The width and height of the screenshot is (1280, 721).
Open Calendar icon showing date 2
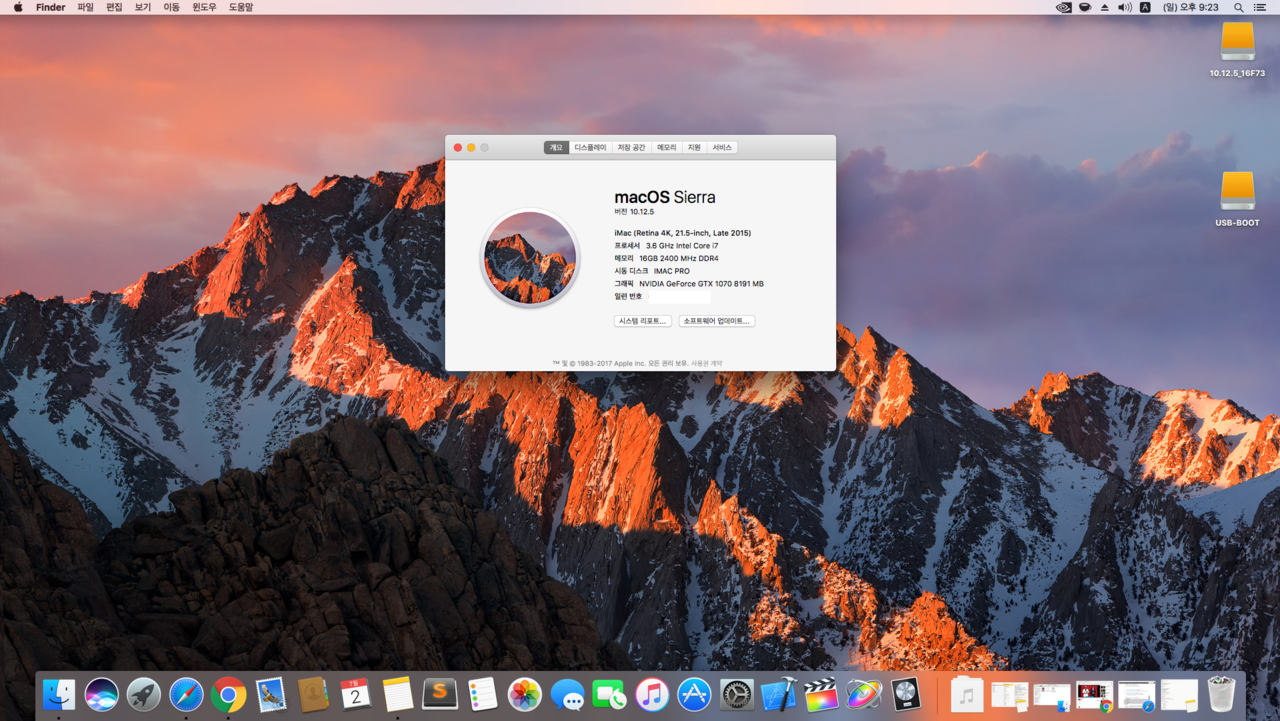click(x=356, y=694)
